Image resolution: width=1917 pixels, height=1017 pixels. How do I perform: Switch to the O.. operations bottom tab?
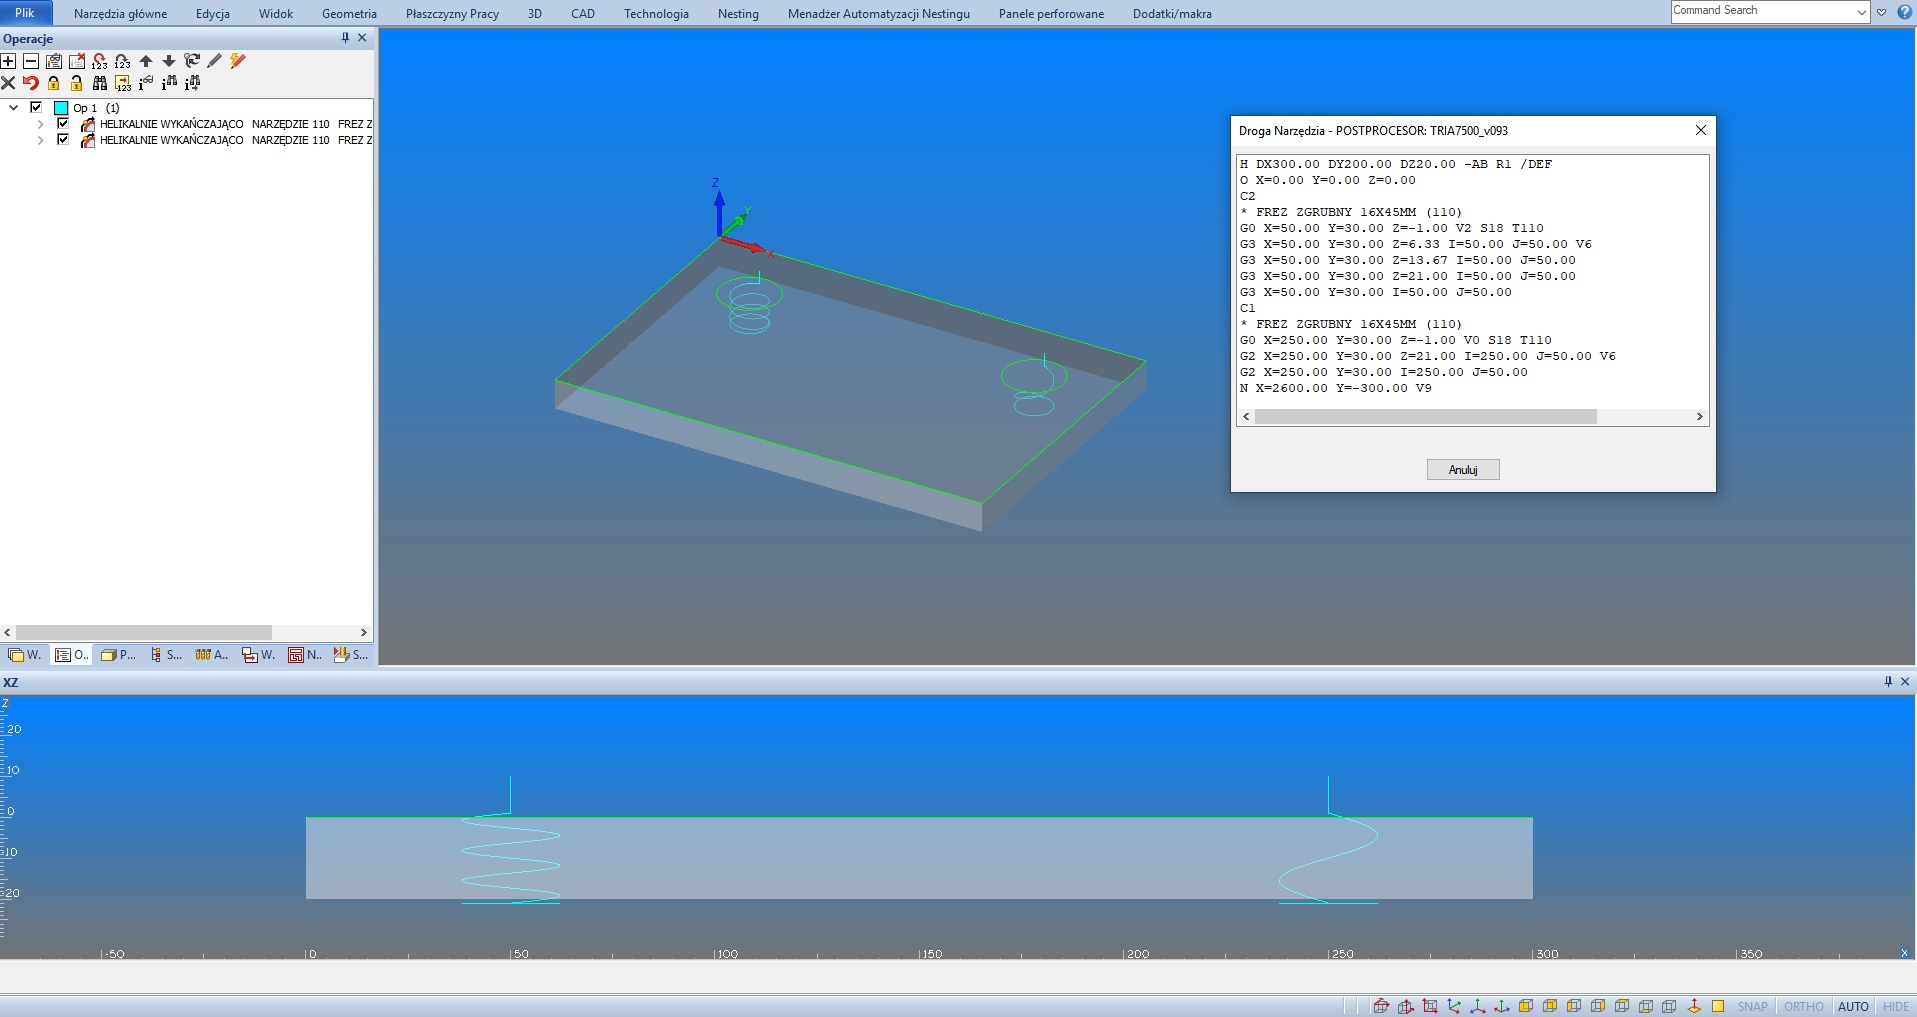(72, 655)
